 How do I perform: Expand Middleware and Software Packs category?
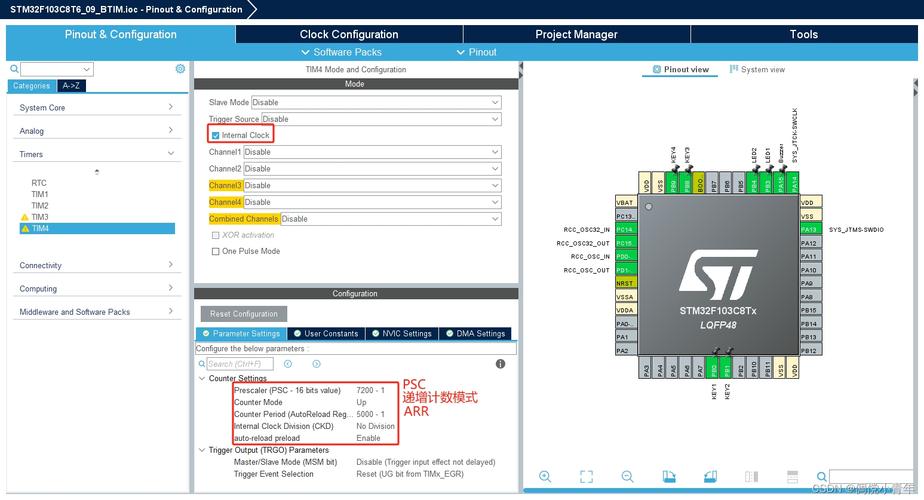[x=96, y=312]
